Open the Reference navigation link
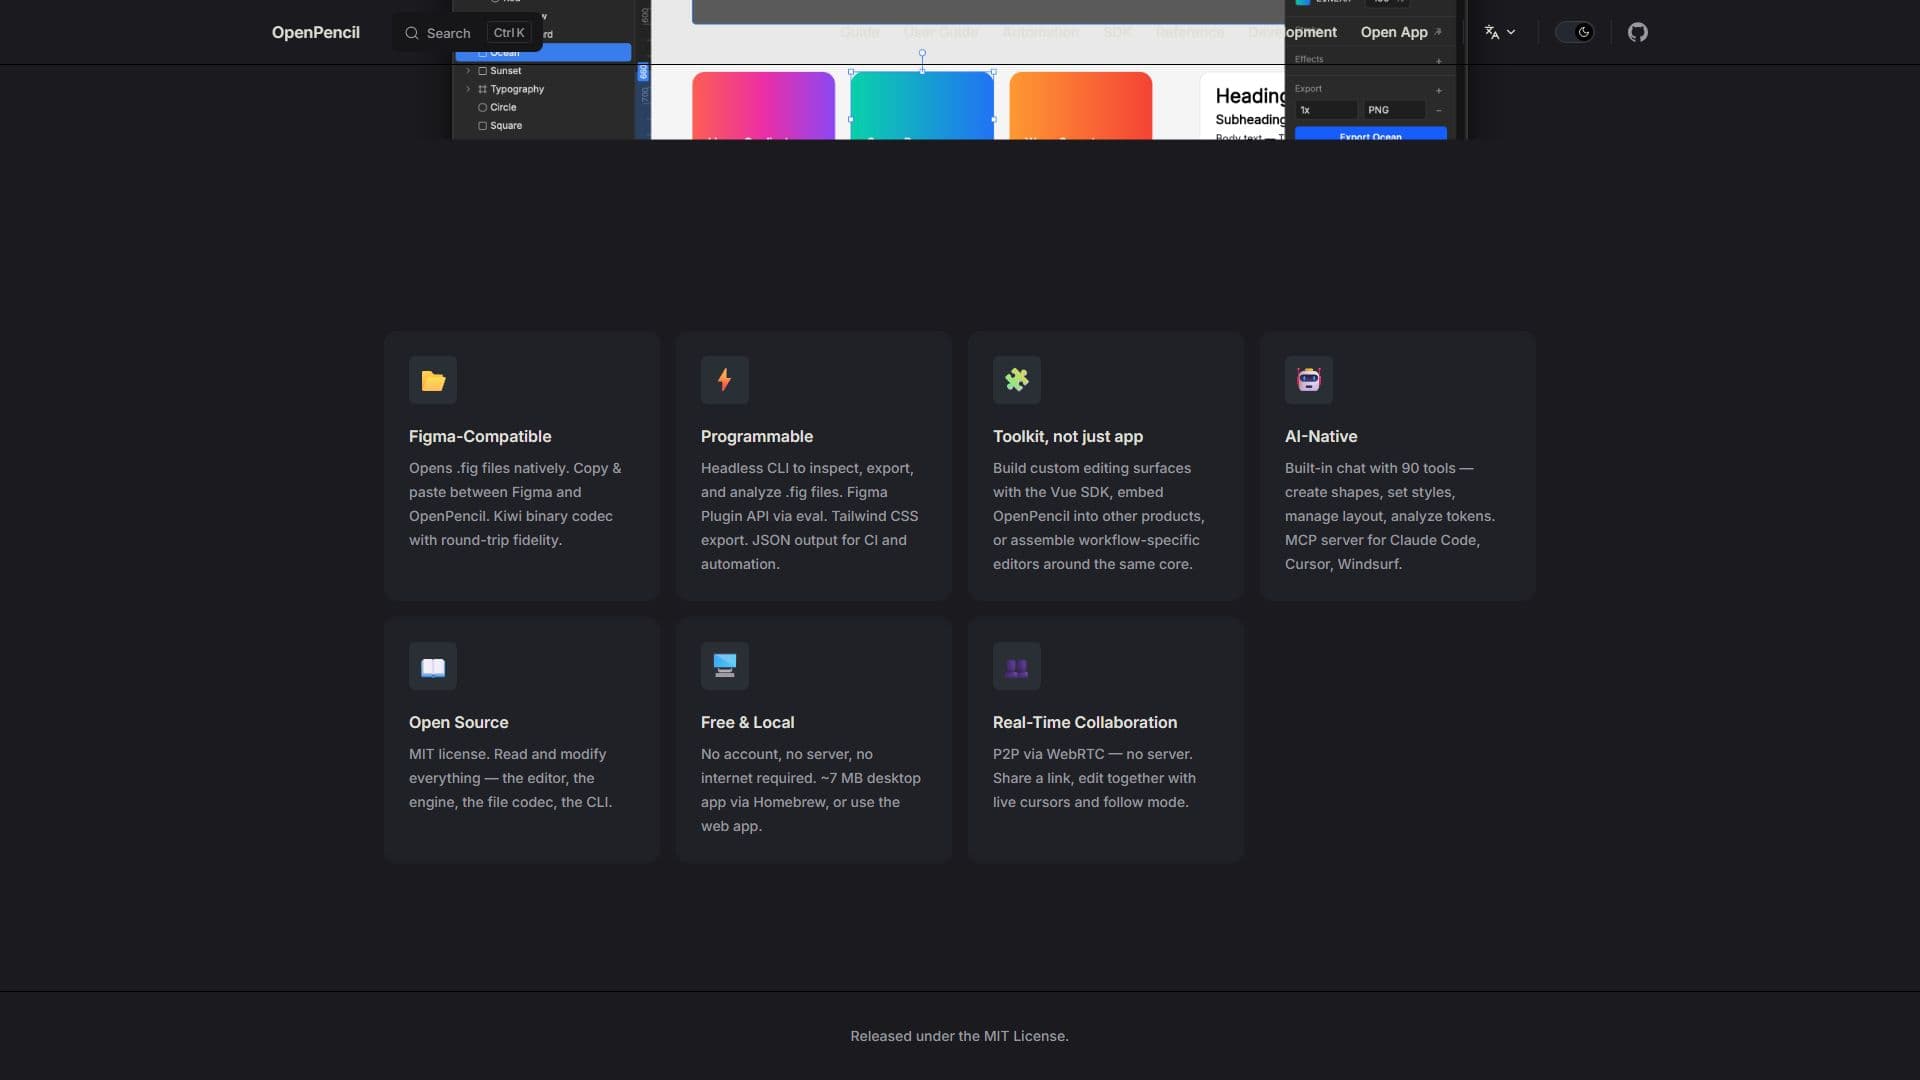 (x=1189, y=32)
